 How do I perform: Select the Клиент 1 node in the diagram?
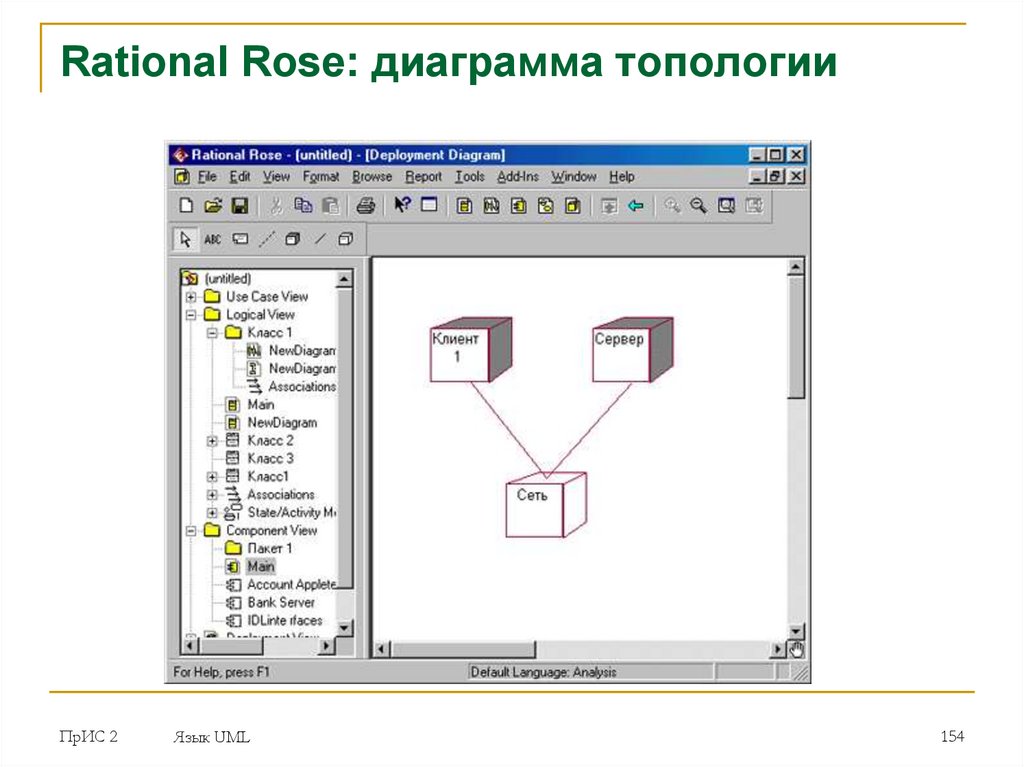coord(471,350)
